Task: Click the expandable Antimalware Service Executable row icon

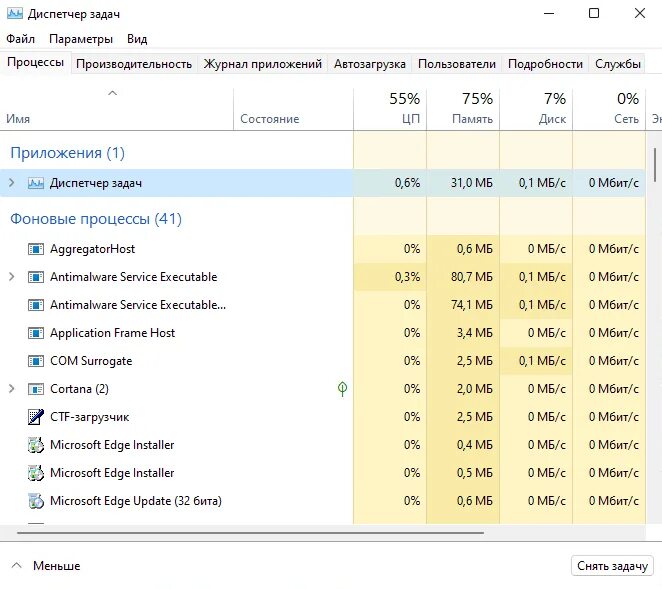Action: [36, 277]
